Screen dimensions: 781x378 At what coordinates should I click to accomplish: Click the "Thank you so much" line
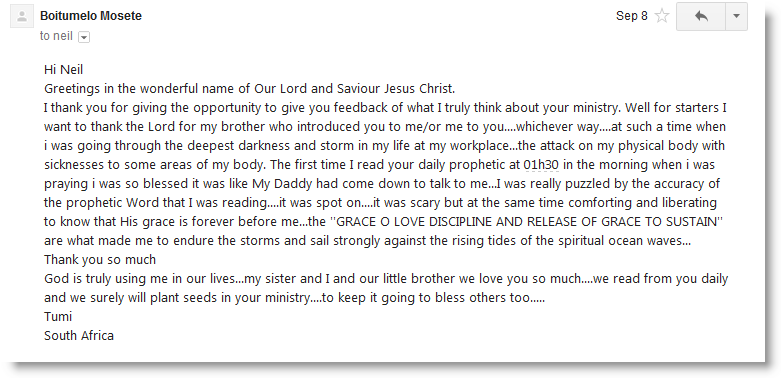[100, 259]
